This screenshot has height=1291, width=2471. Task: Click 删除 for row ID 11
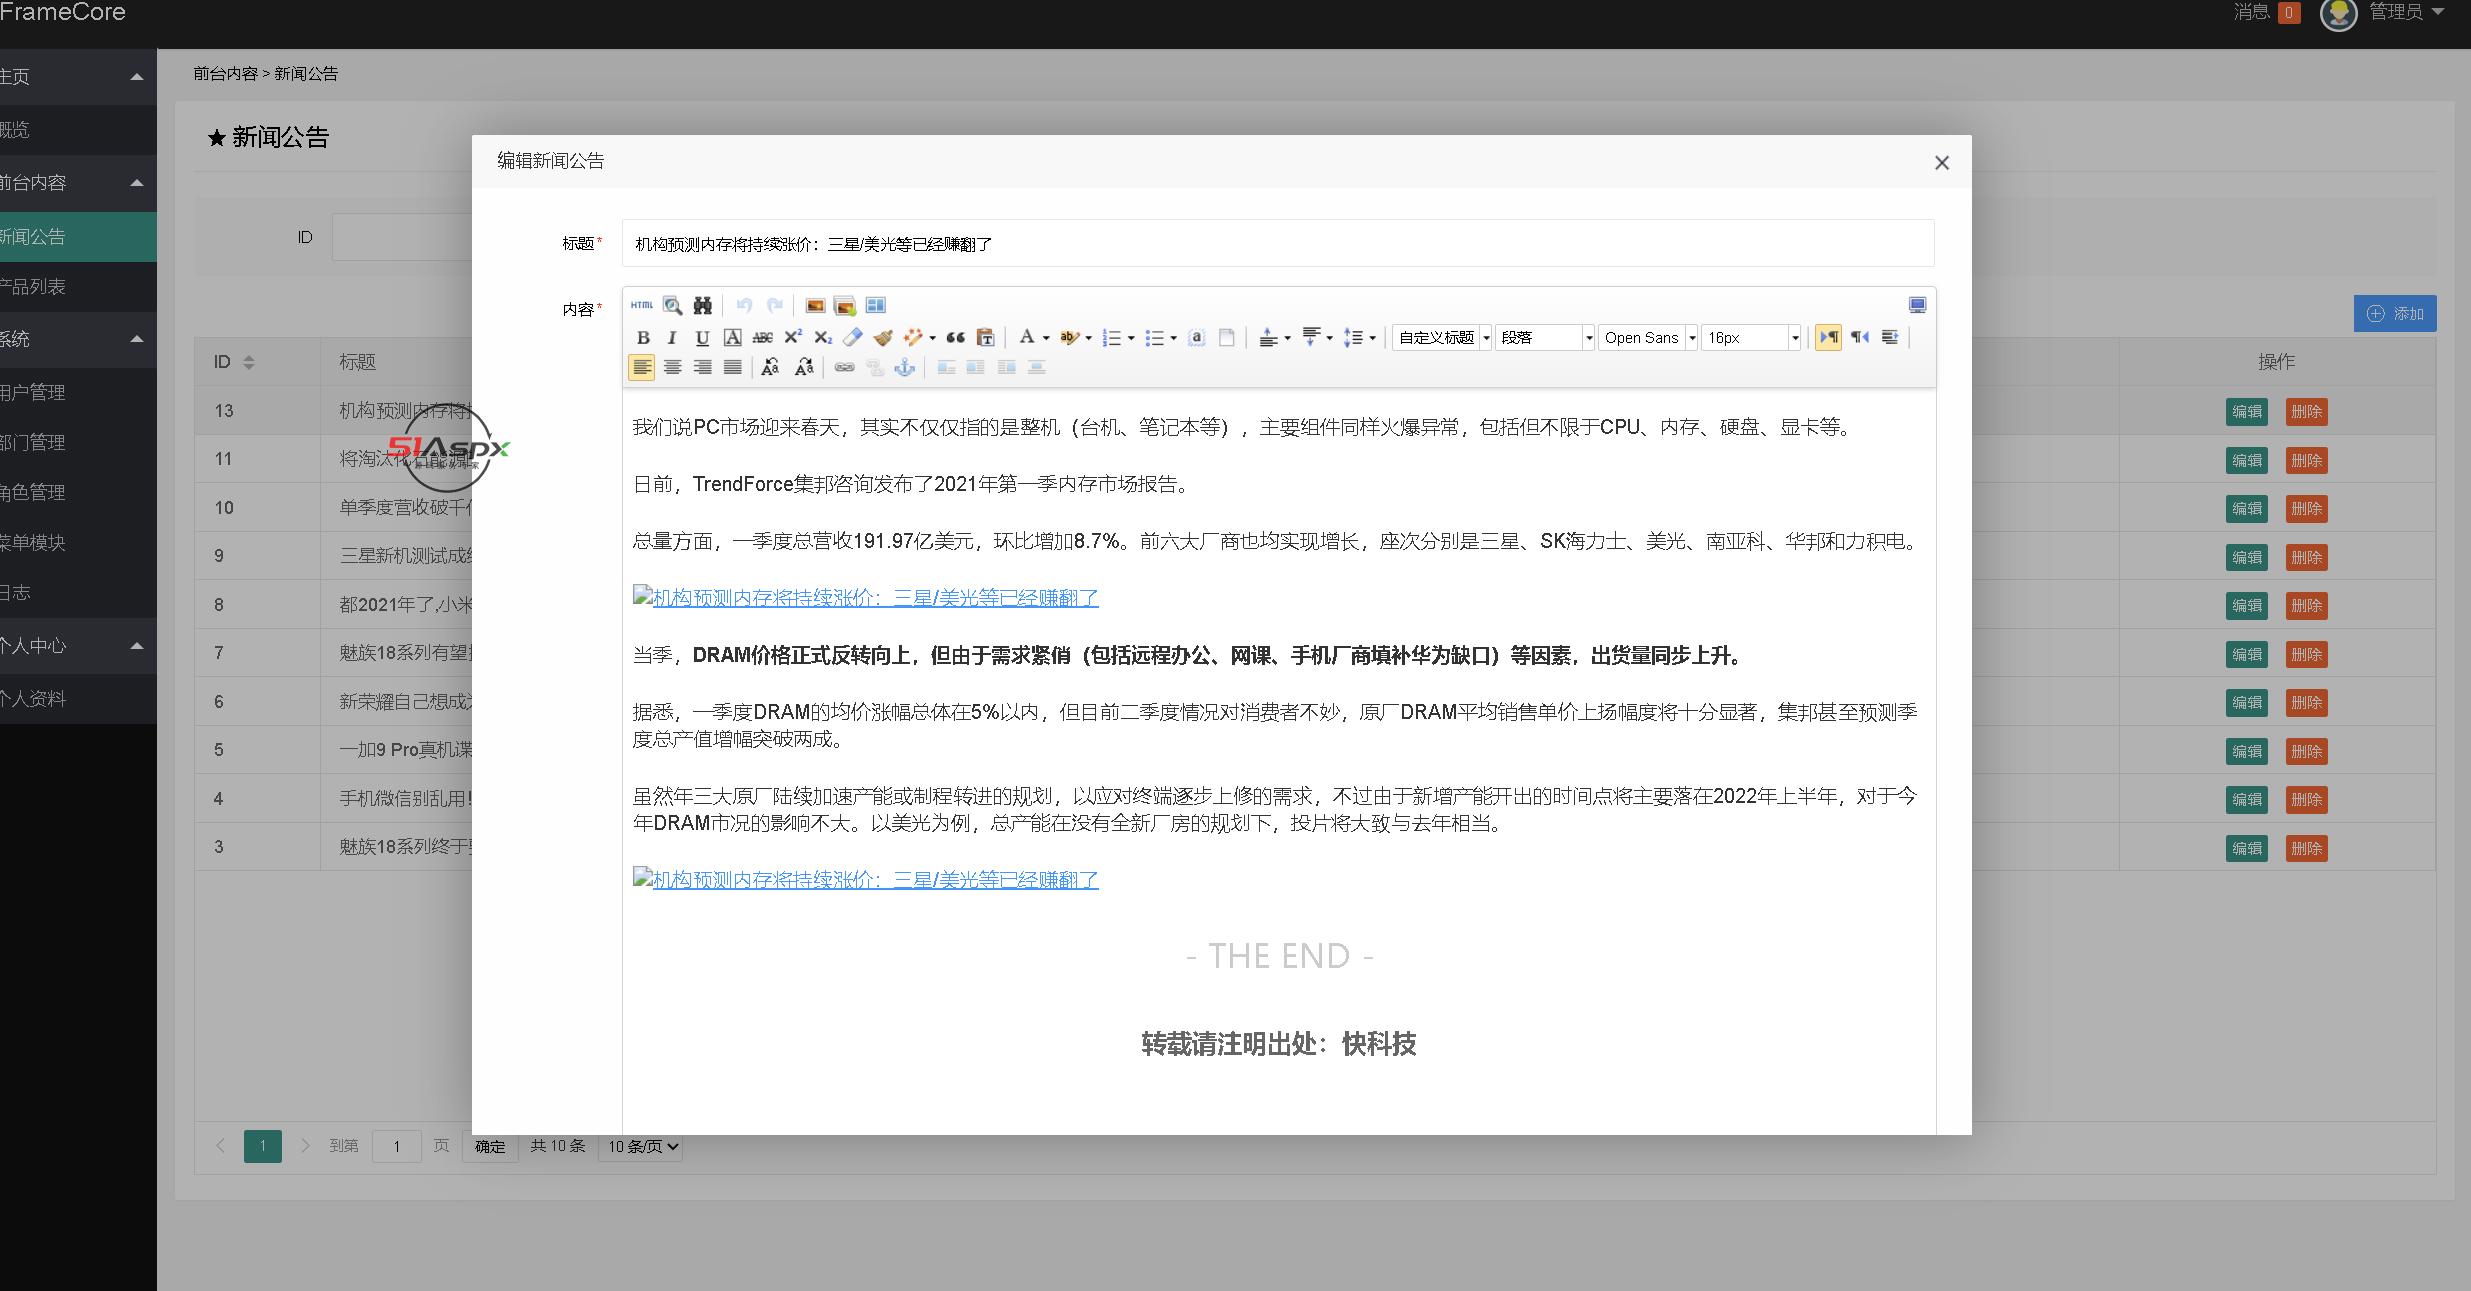[x=2306, y=460]
